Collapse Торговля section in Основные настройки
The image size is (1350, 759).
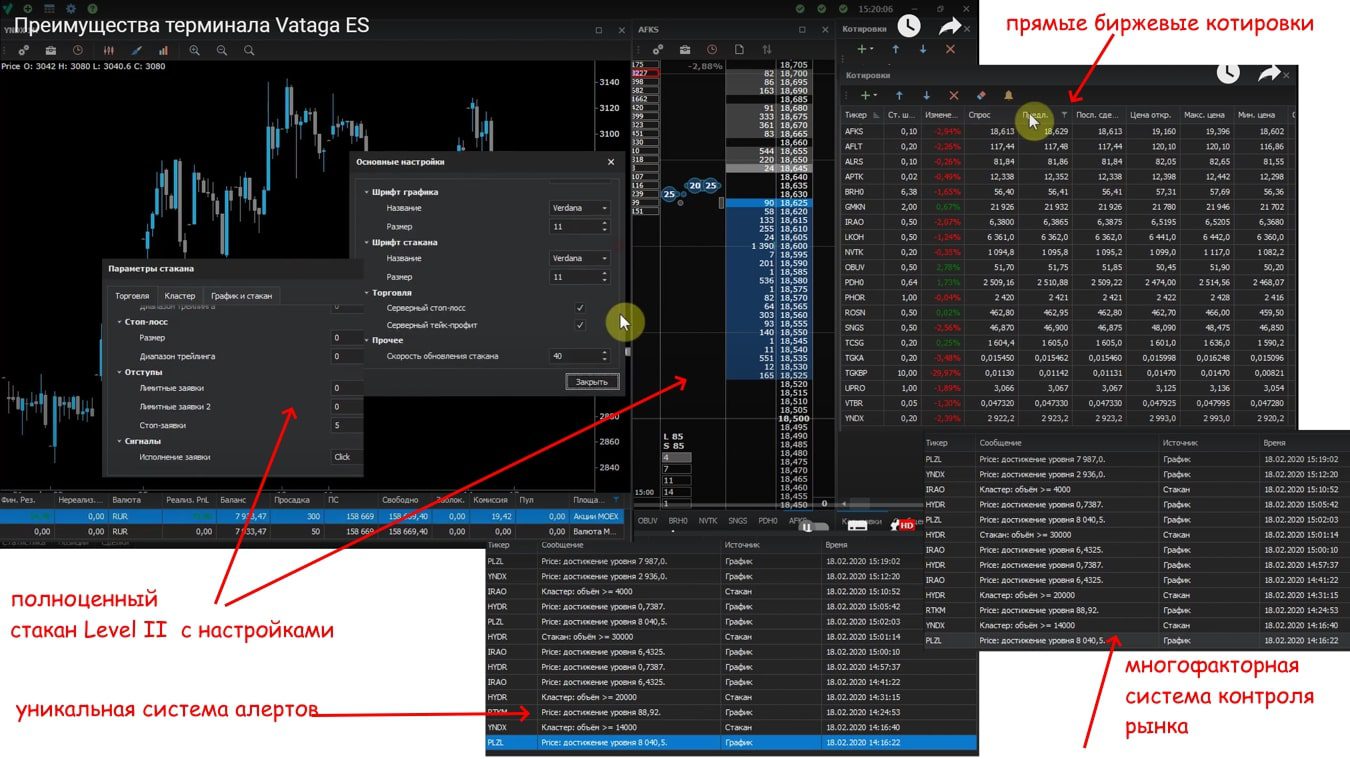367,293
